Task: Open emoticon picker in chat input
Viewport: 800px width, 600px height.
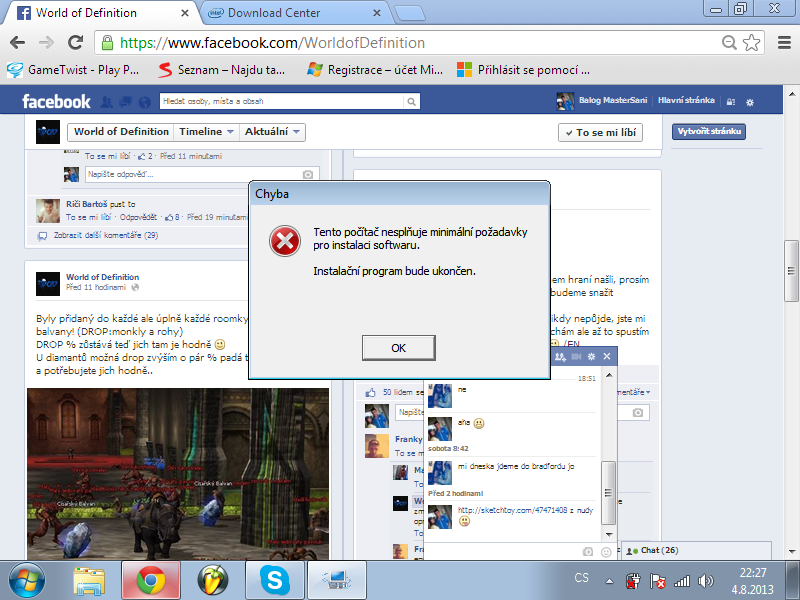Action: [x=606, y=552]
